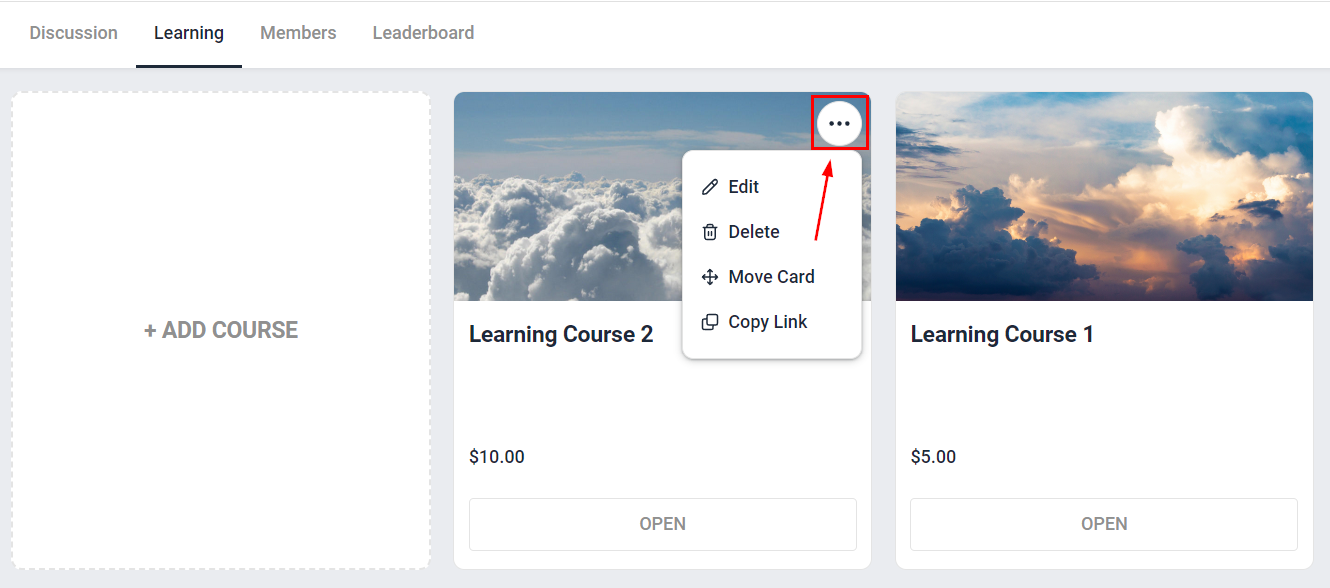Click the "Learning Course 1" title

click(x=1001, y=335)
